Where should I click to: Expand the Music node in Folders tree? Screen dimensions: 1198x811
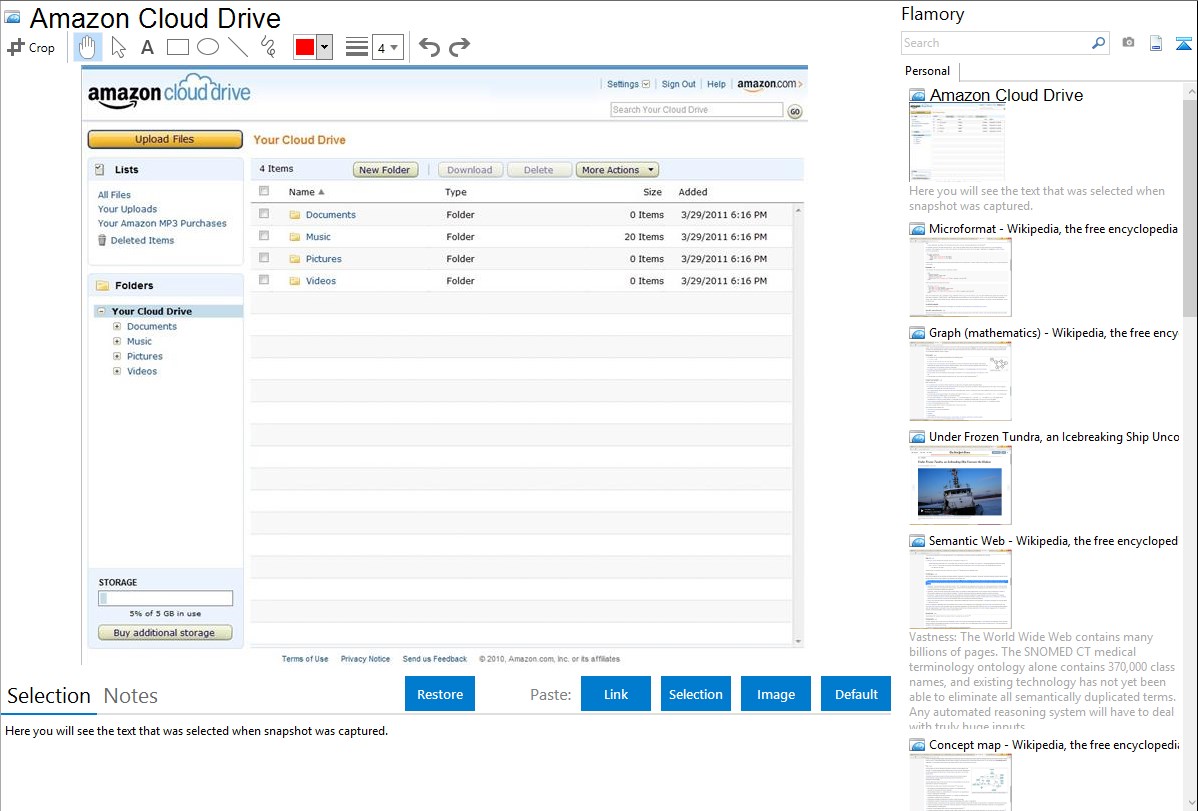point(117,342)
